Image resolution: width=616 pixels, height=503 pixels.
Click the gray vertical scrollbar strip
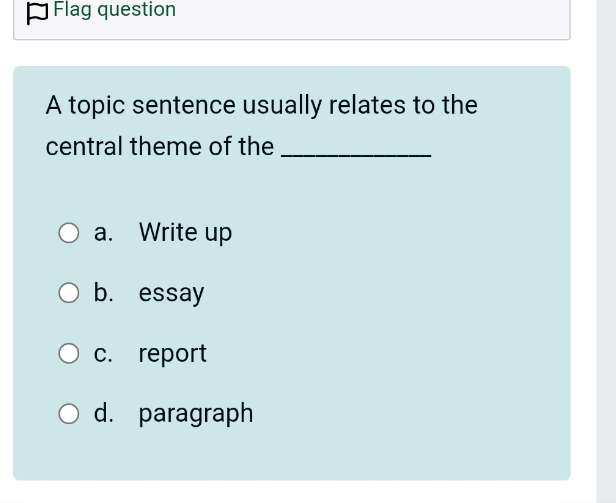[606, 252]
